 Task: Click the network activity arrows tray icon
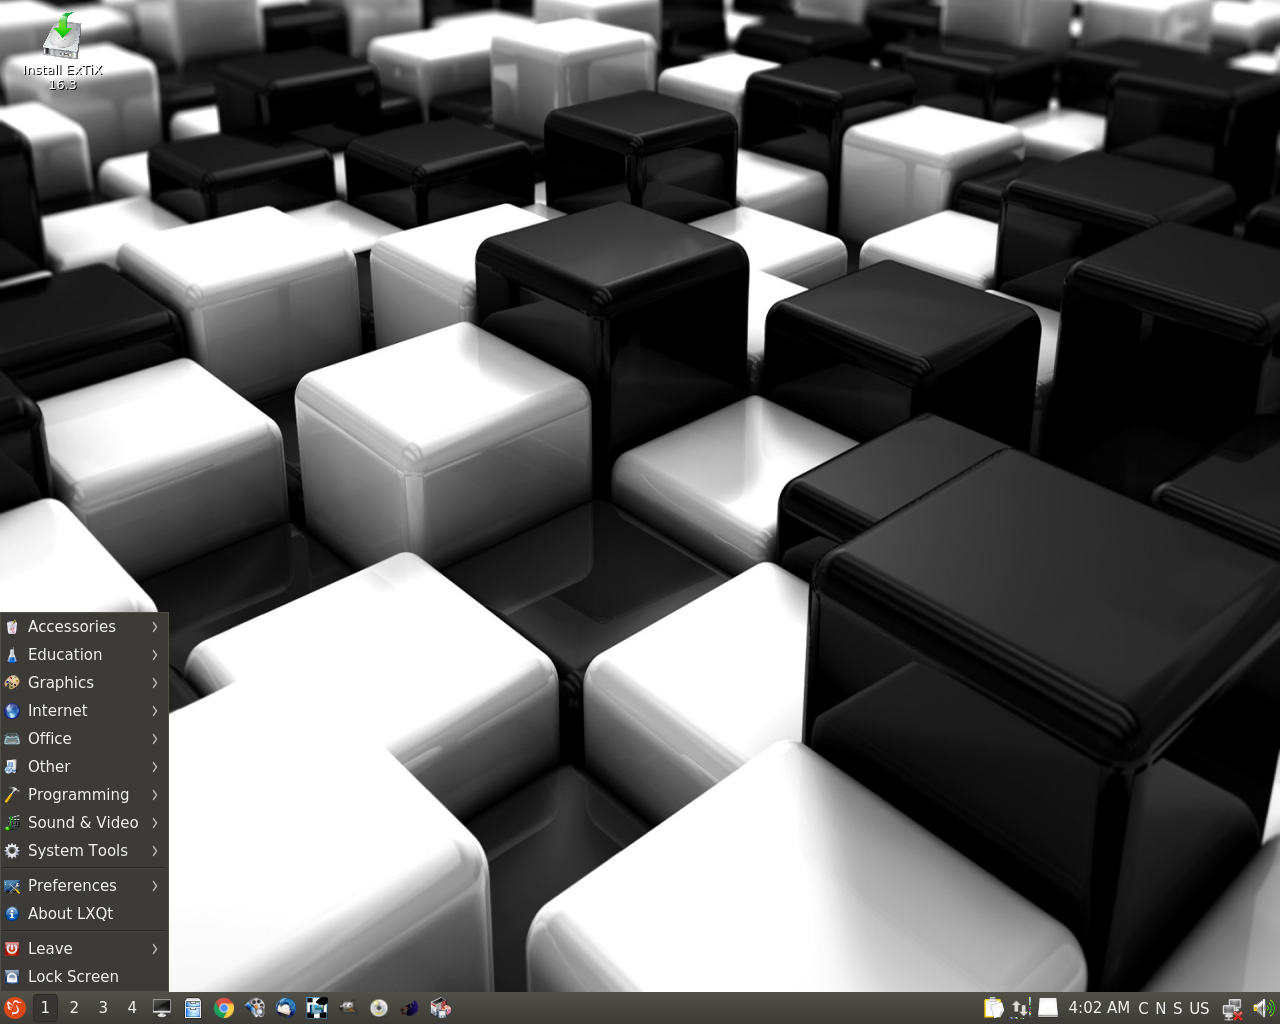(x=1021, y=1008)
